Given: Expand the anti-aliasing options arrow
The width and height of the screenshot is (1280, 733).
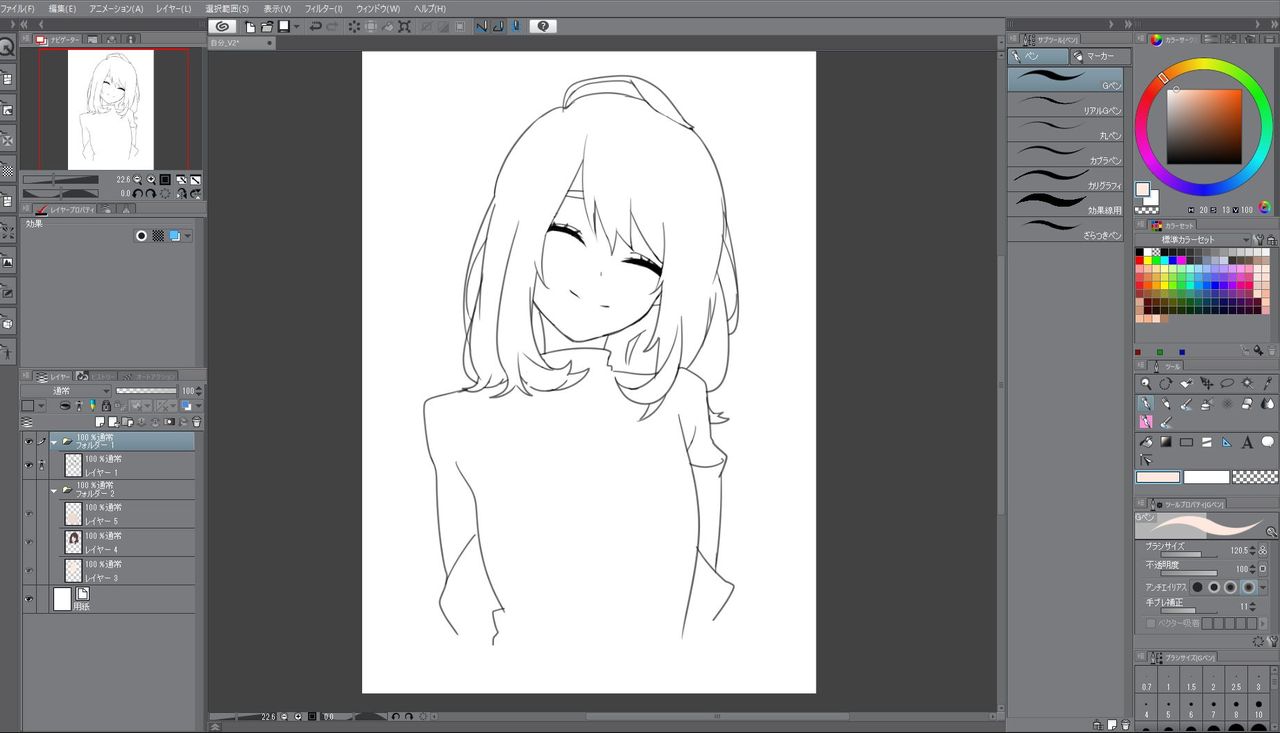Looking at the screenshot, I should (x=1263, y=587).
